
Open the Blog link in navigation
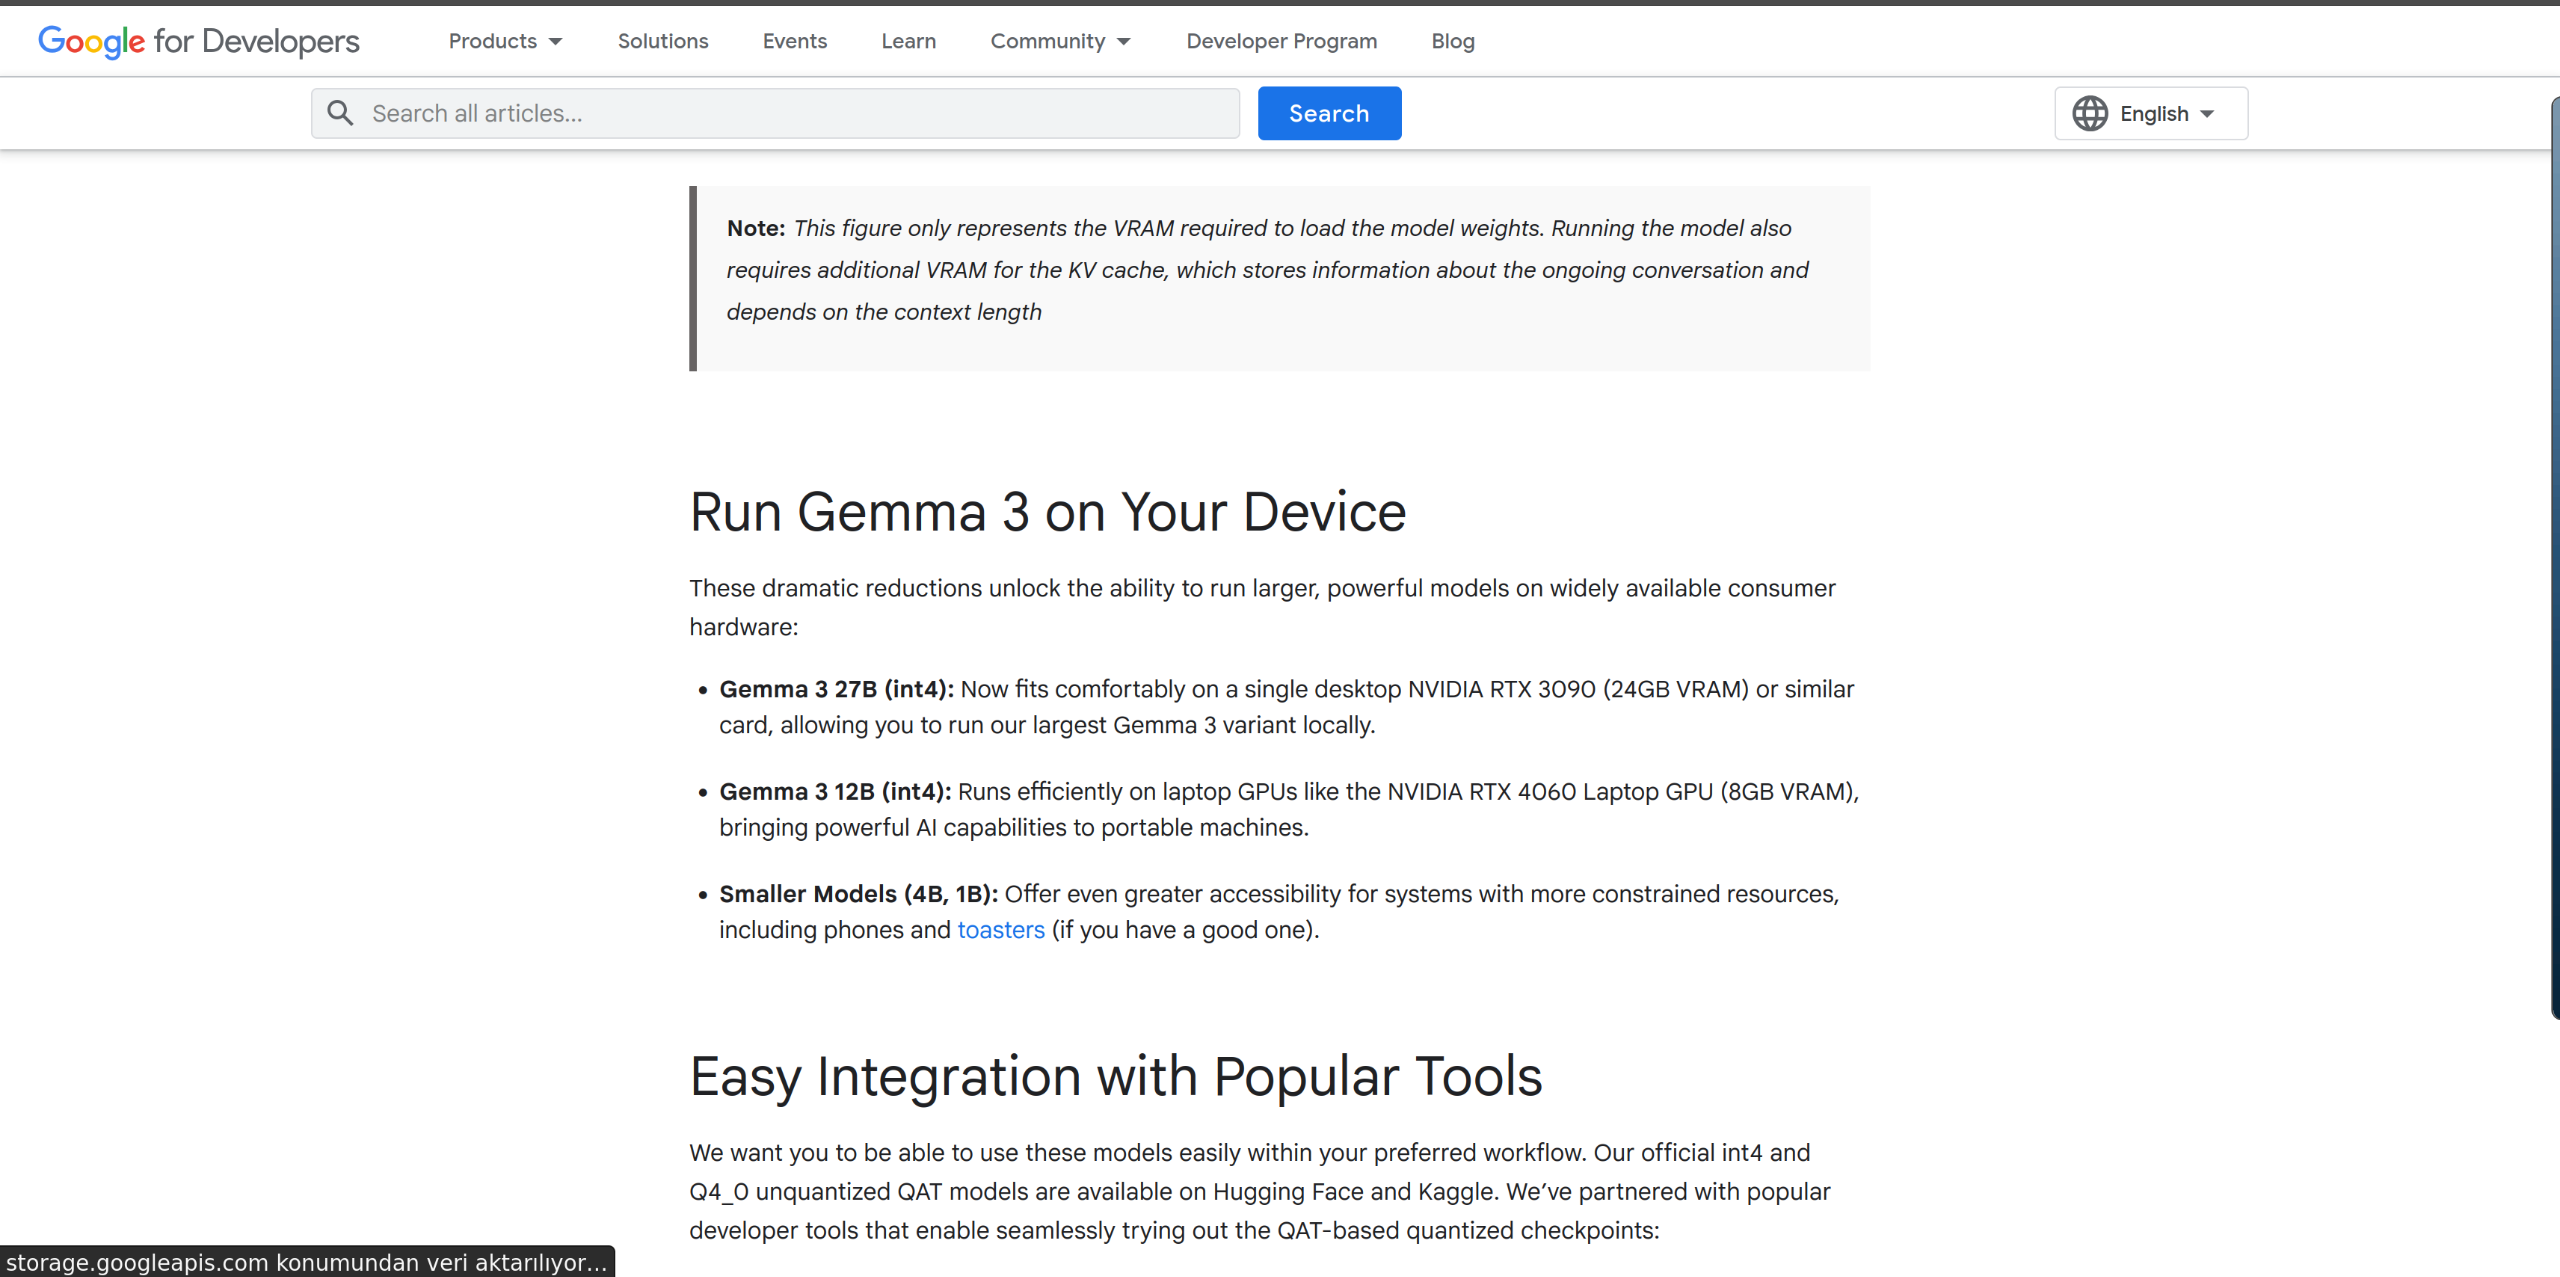[x=1452, y=41]
